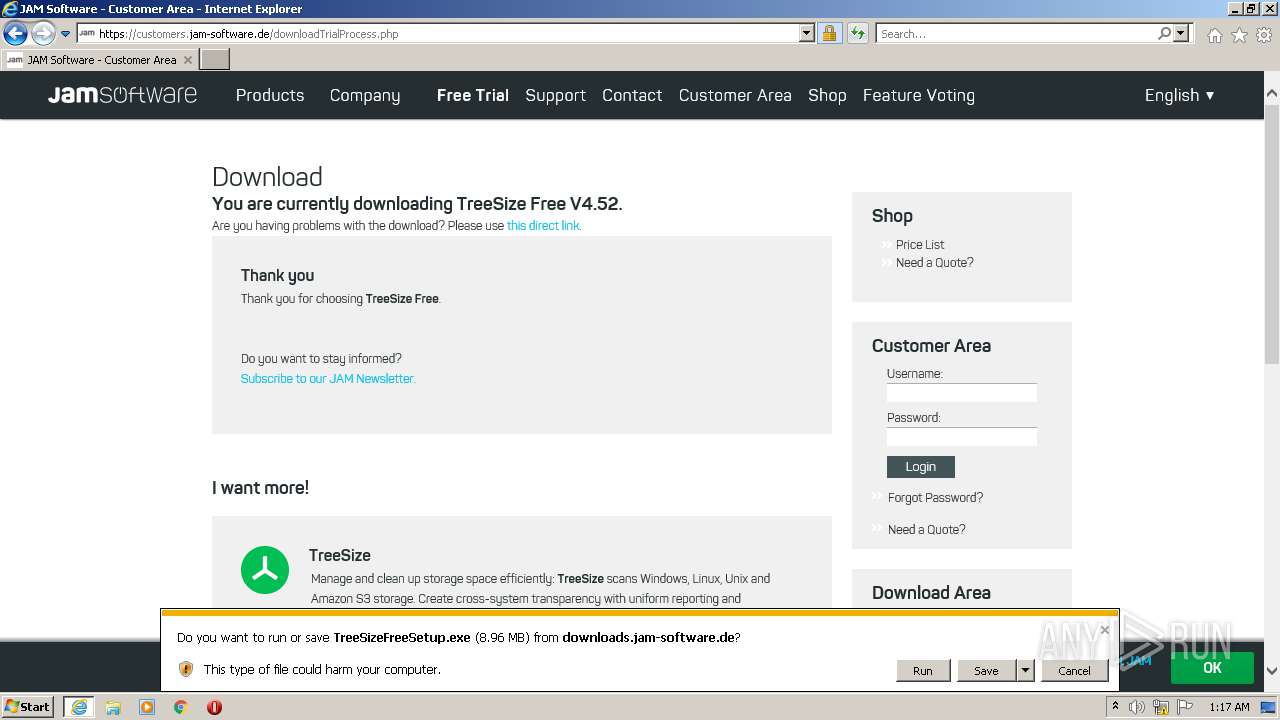Expand the address bar autocomplete dropdown
Image resolution: width=1280 pixels, height=720 pixels.
click(x=807, y=33)
